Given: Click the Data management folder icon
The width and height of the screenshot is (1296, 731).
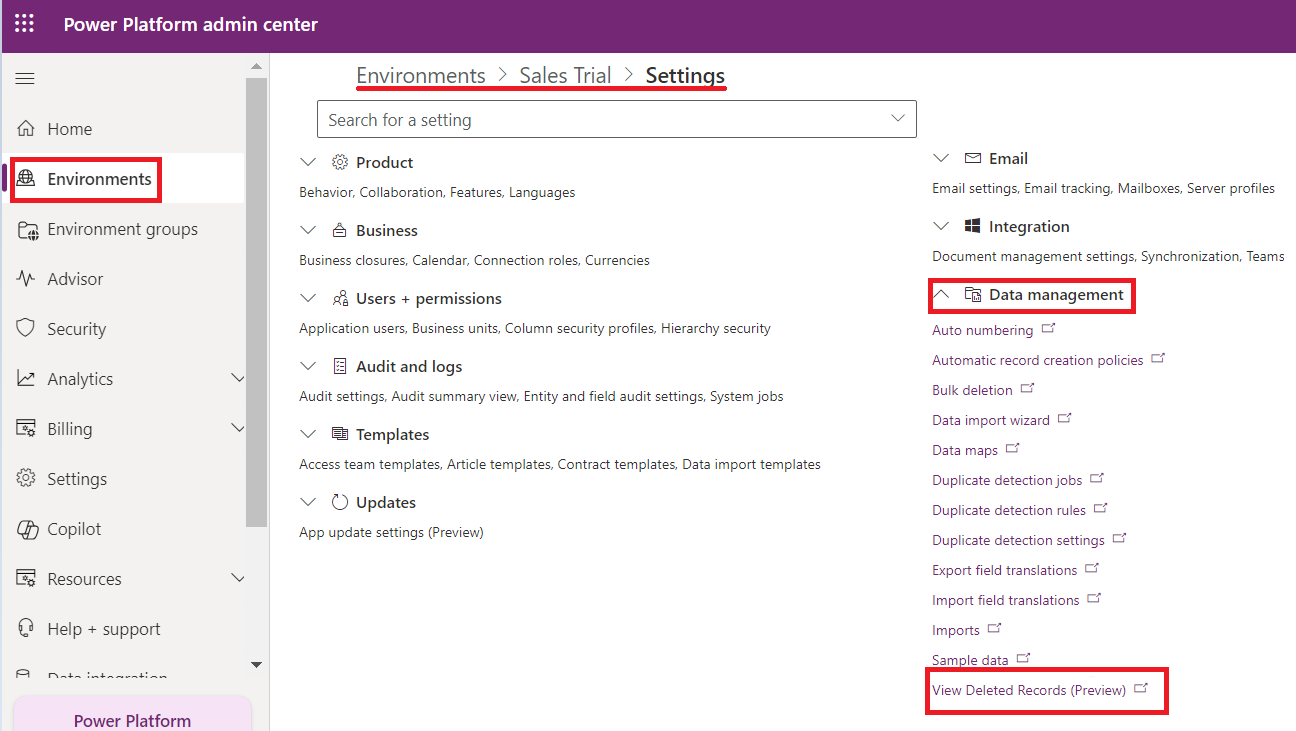Looking at the screenshot, I should [x=973, y=294].
